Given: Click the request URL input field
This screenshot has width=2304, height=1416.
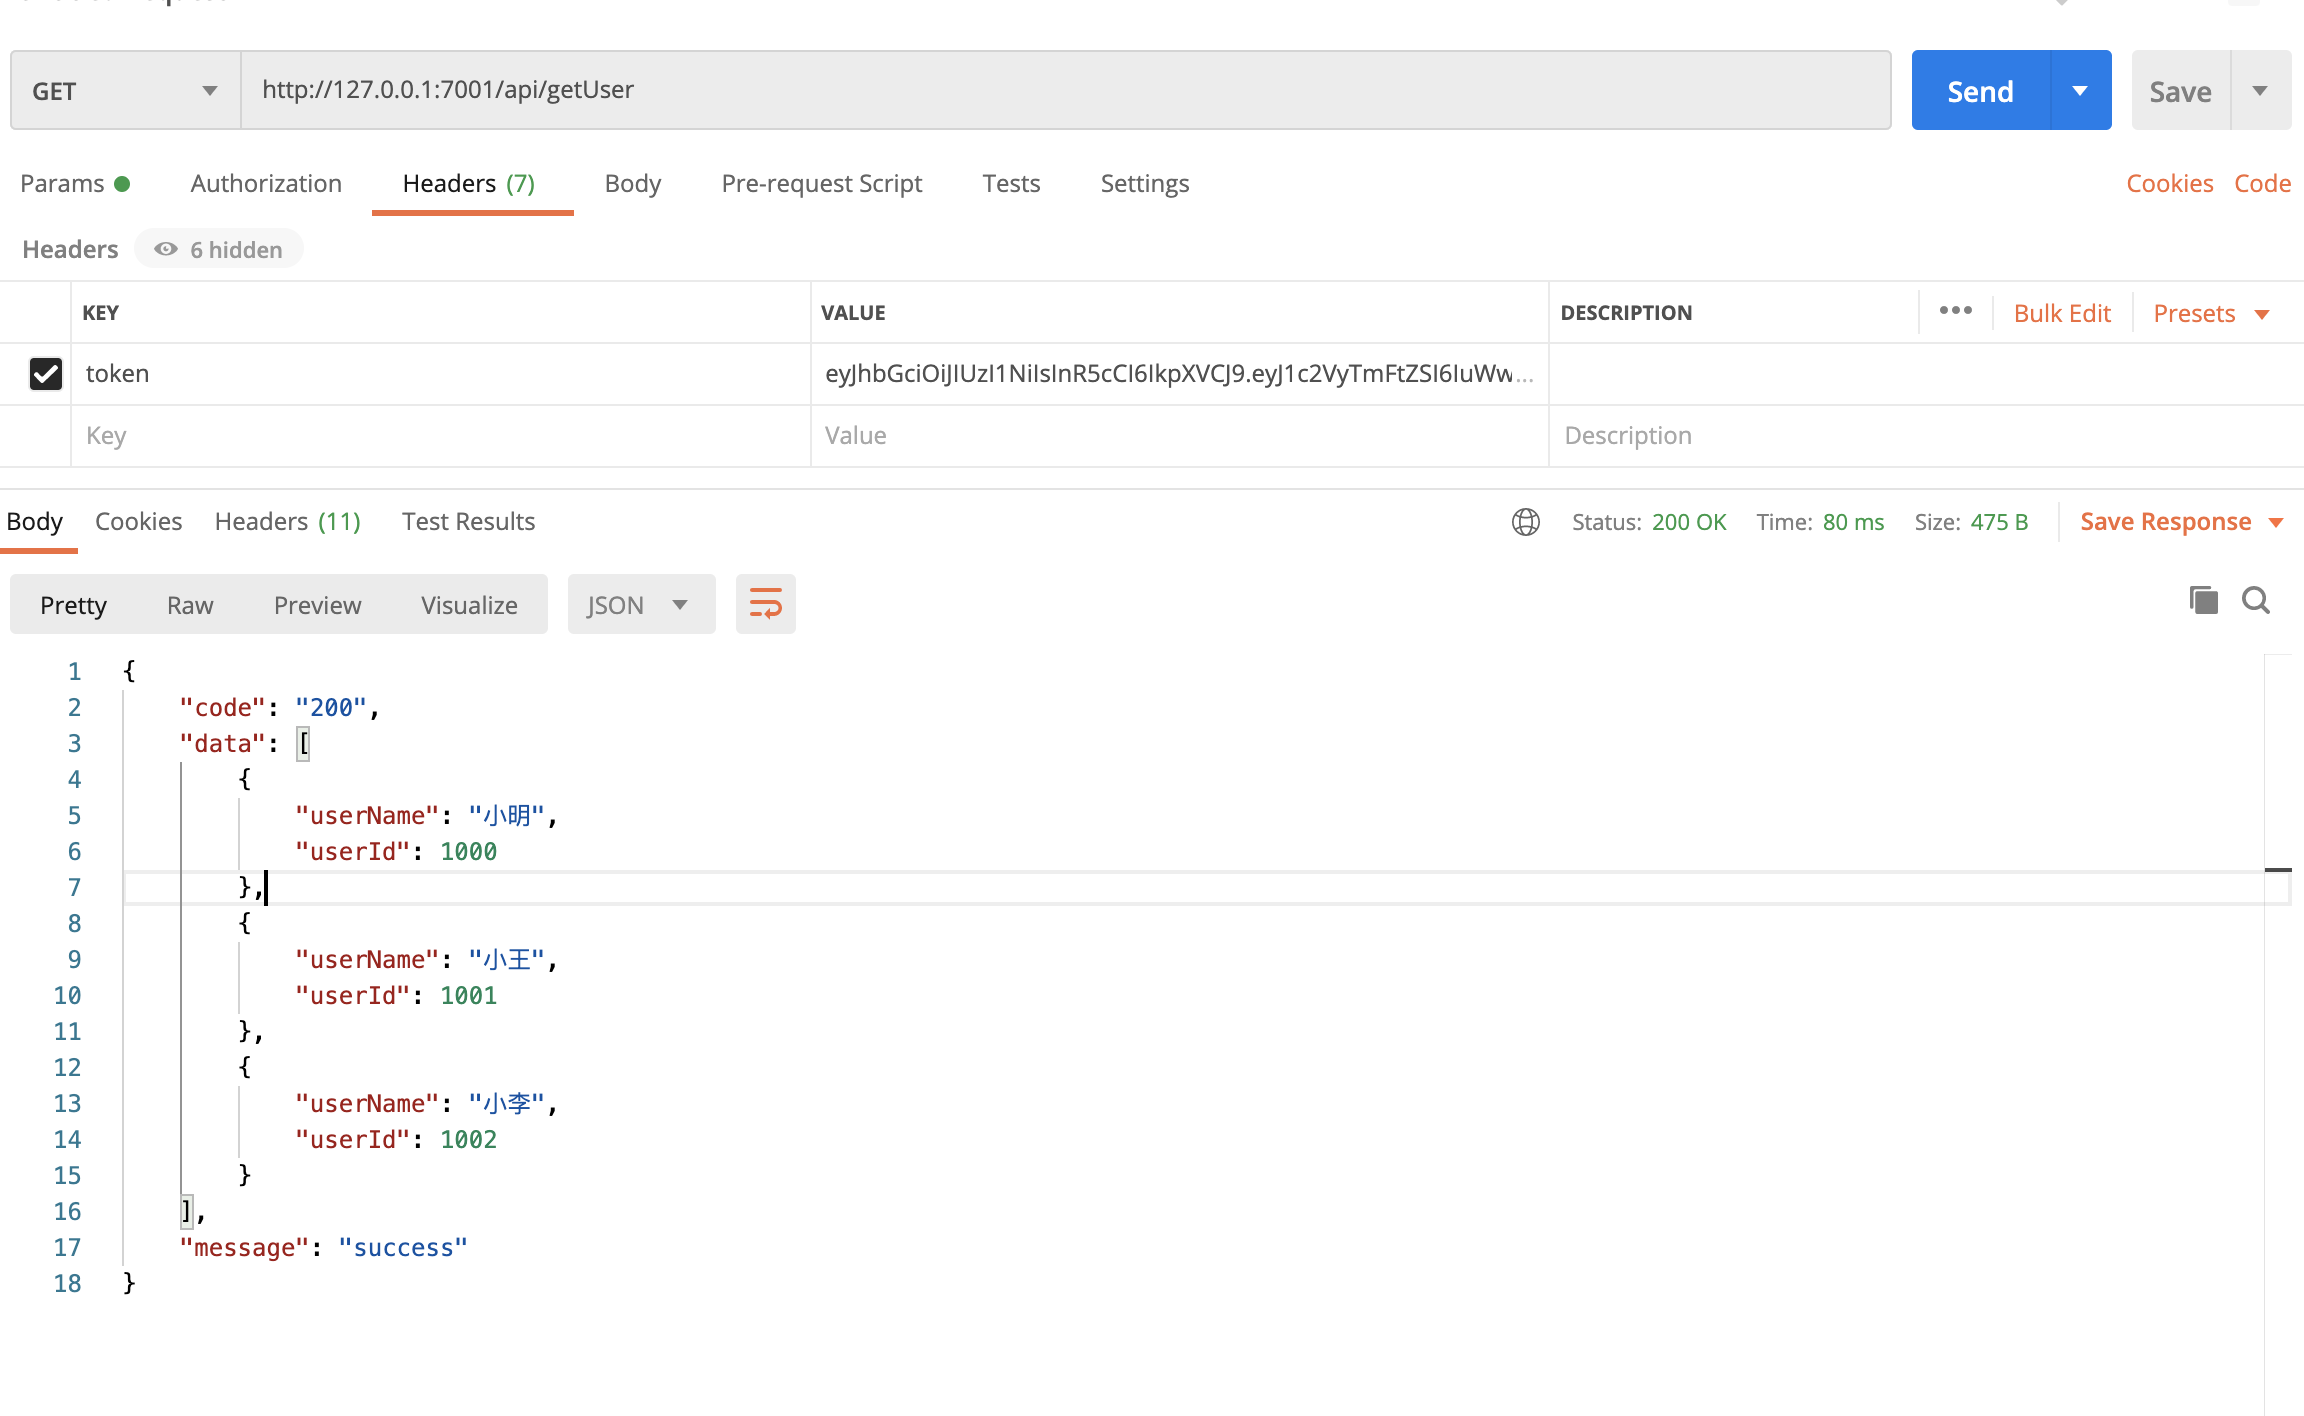Looking at the screenshot, I should [x=1065, y=90].
